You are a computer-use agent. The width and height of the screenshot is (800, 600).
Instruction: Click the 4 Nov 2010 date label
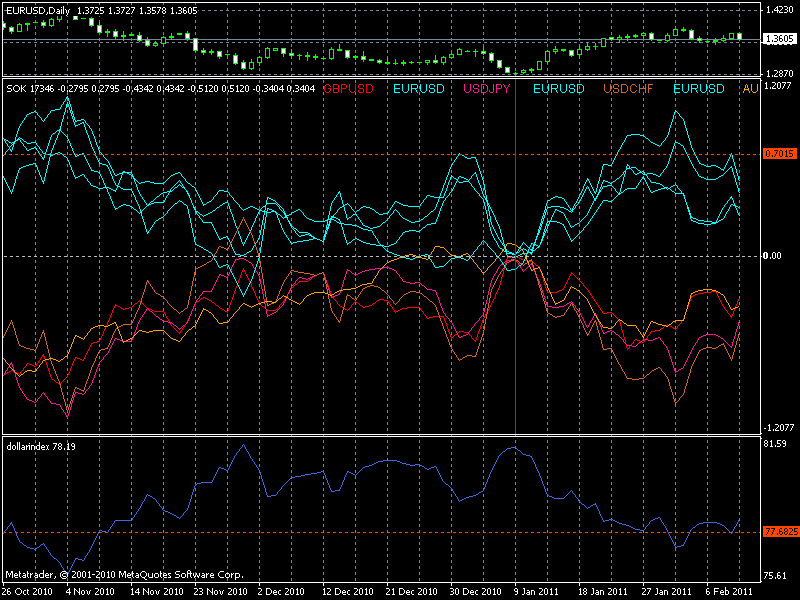(x=92, y=592)
